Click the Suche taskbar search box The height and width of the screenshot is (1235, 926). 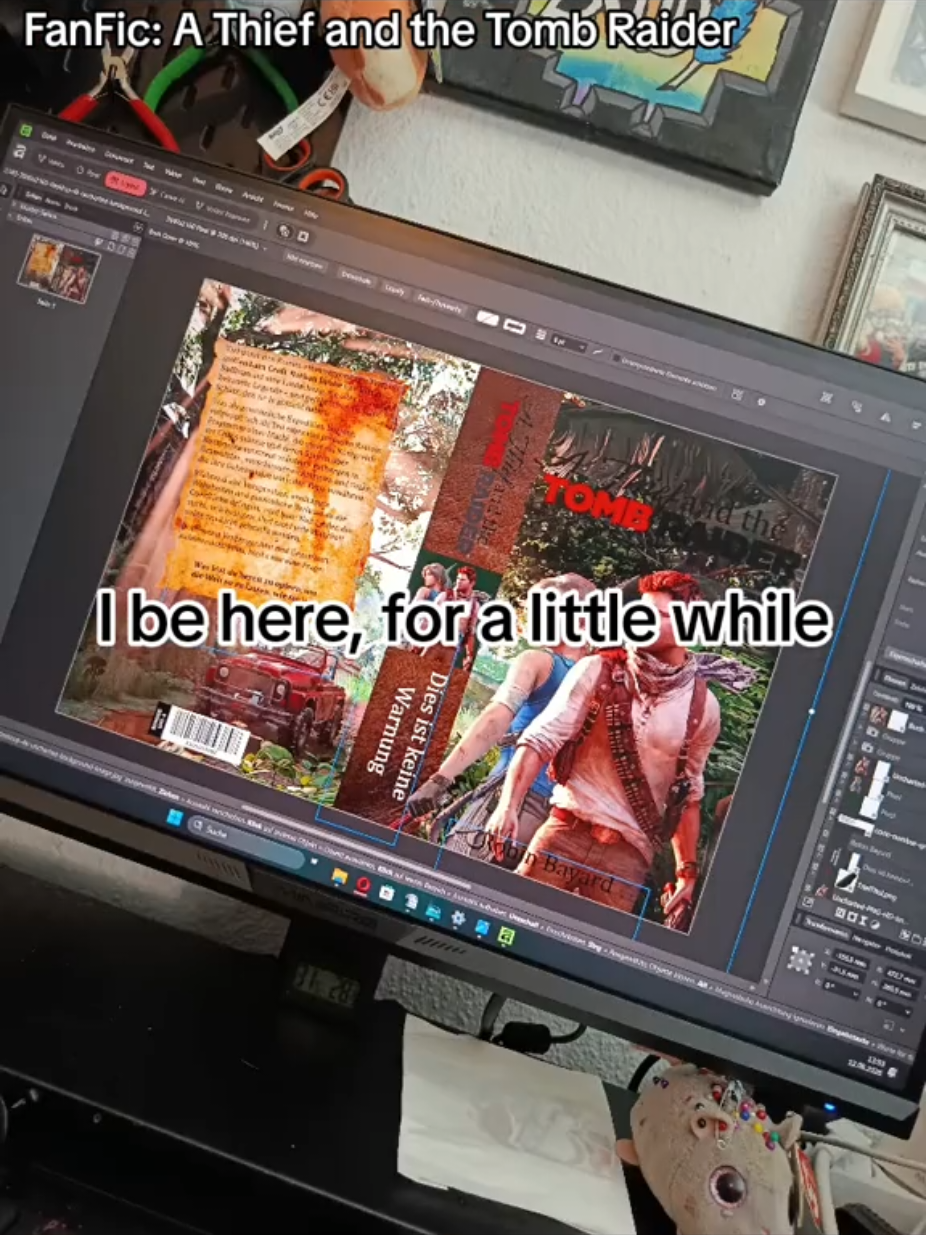point(245,843)
